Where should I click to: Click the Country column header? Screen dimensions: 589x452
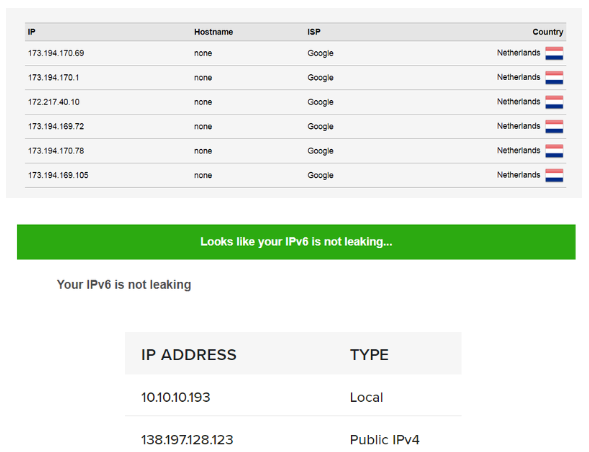tap(548, 32)
